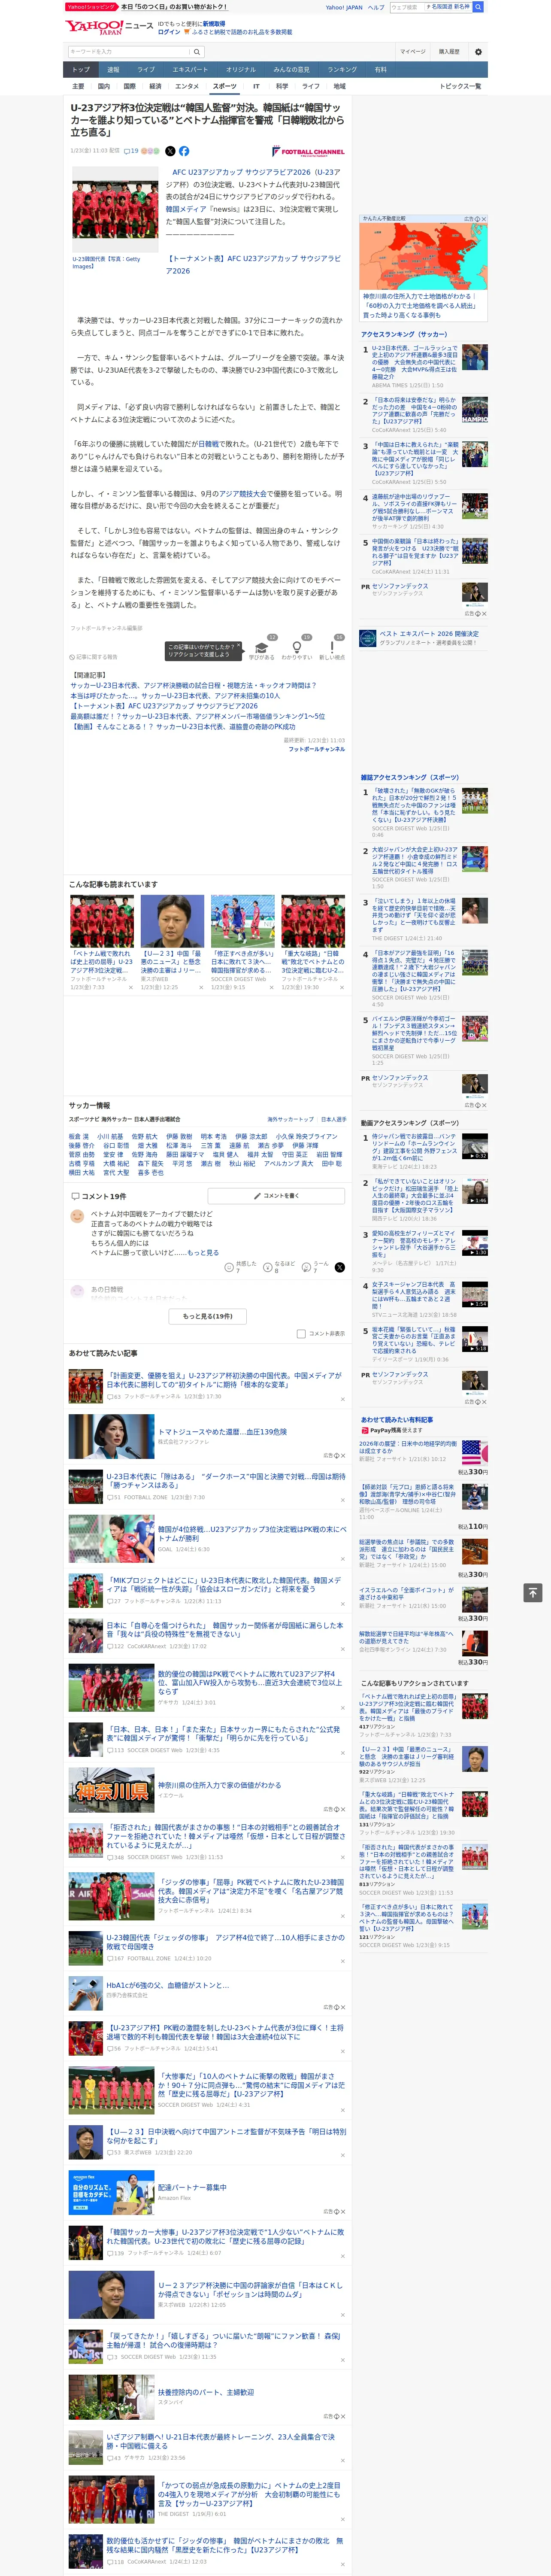Screen dimensions: 551x2576
Task: Toggle the コメント非表示 checkbox
Action: [x=301, y=1333]
